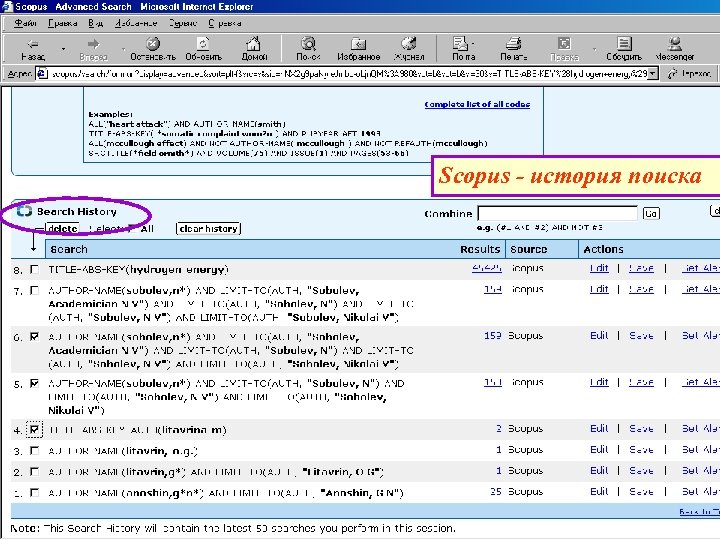
Task: Click the Mail (Почта) toolbar icon
Action: [x=461, y=44]
